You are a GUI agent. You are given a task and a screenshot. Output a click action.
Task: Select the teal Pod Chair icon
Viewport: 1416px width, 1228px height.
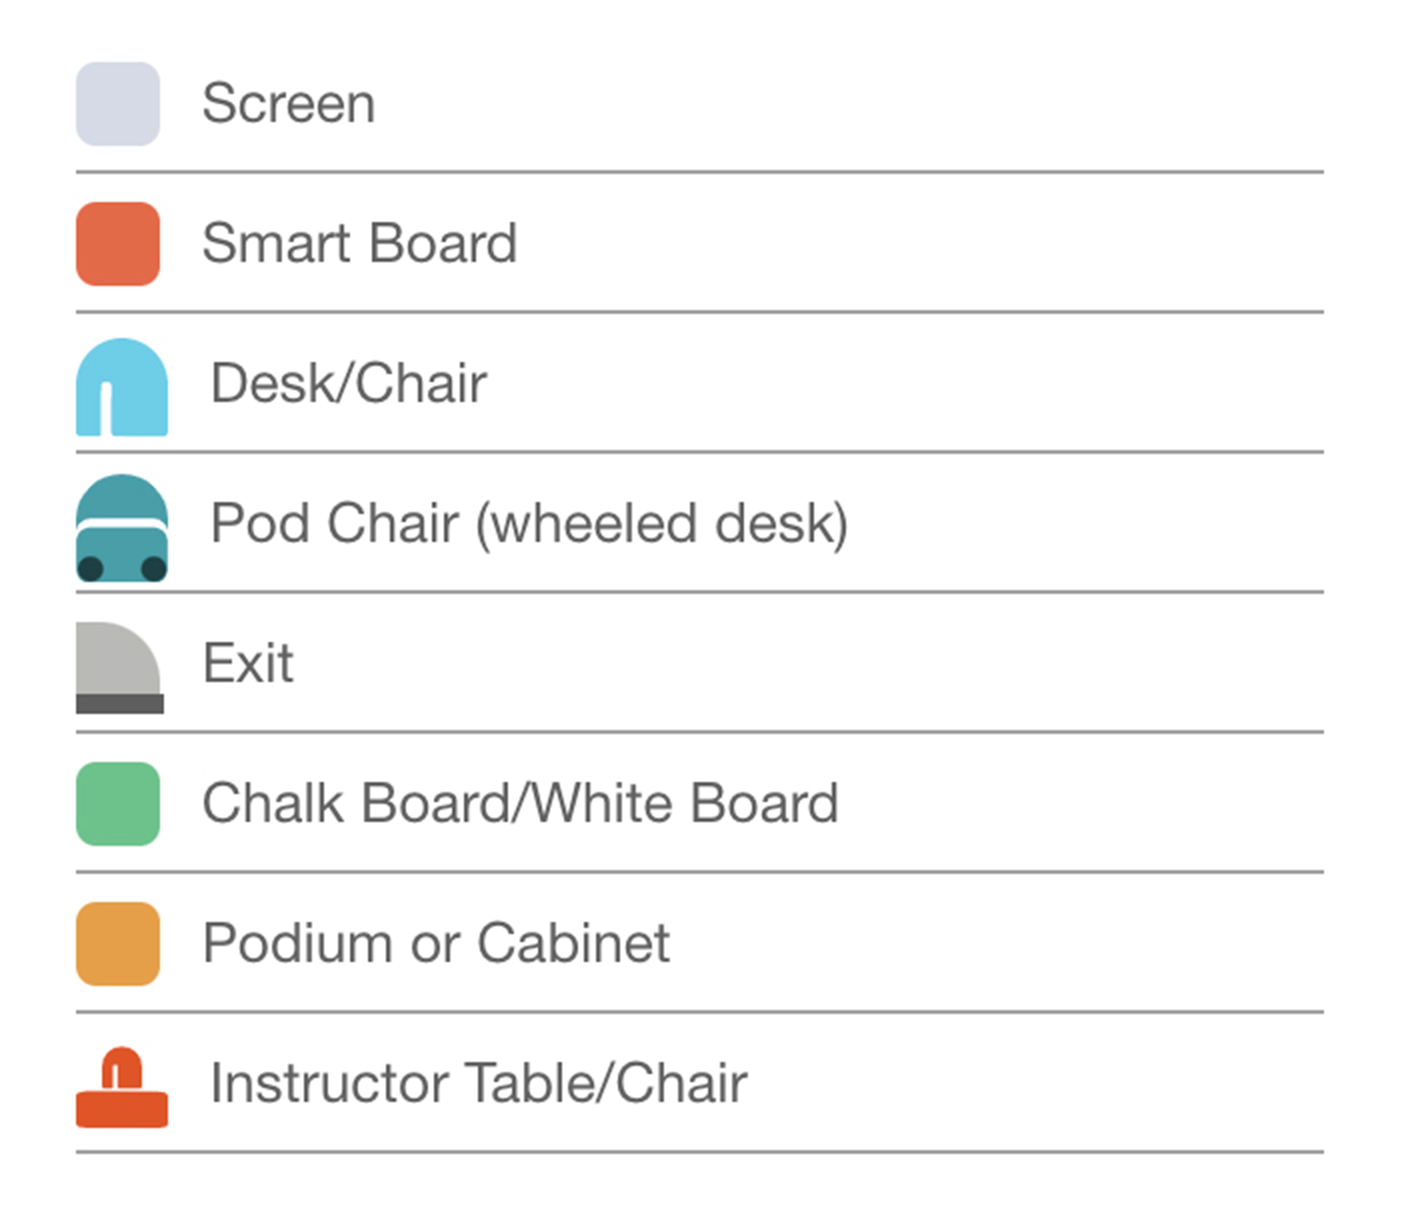click(121, 528)
